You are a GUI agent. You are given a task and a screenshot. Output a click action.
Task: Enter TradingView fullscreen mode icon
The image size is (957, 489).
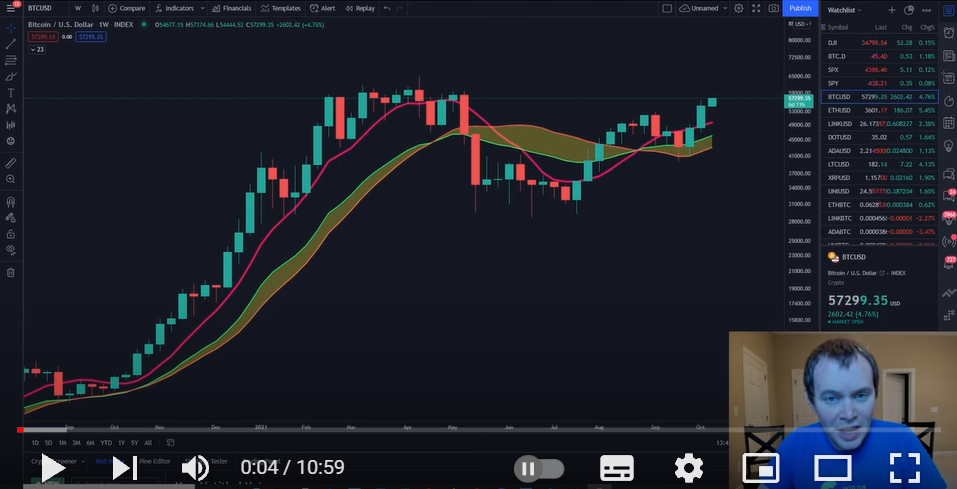pyautogui.click(x=756, y=9)
